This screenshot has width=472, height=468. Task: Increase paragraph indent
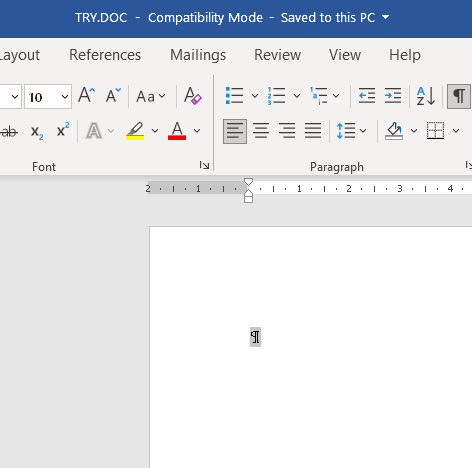coord(393,96)
